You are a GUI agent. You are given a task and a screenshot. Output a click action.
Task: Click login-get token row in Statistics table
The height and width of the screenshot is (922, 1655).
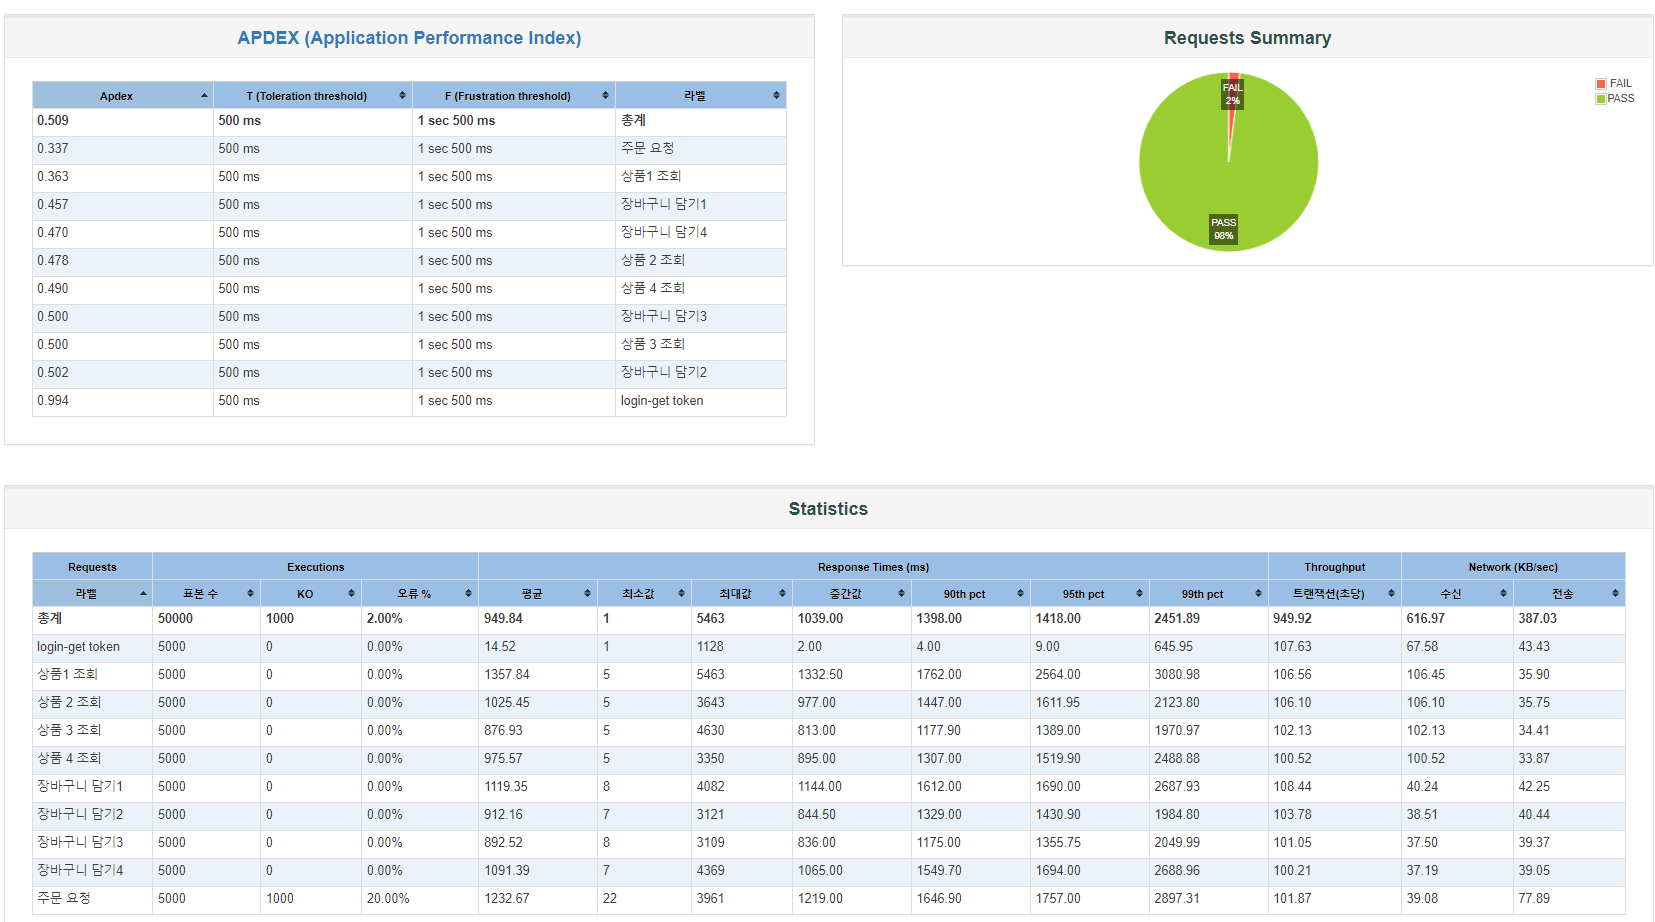(828, 647)
